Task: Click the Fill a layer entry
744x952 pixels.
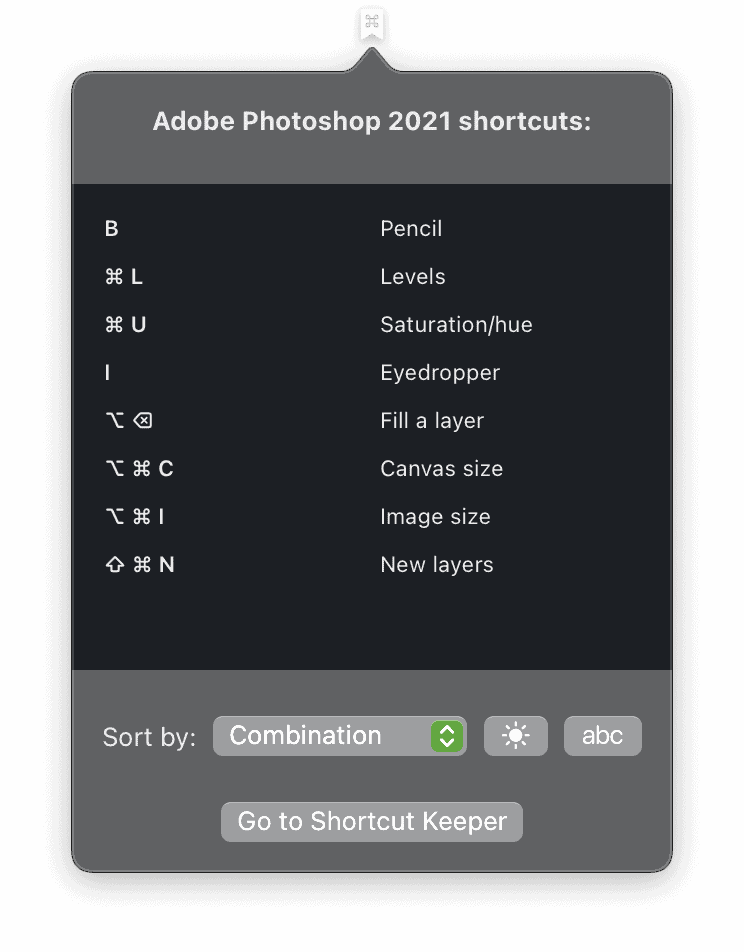Action: click(432, 420)
